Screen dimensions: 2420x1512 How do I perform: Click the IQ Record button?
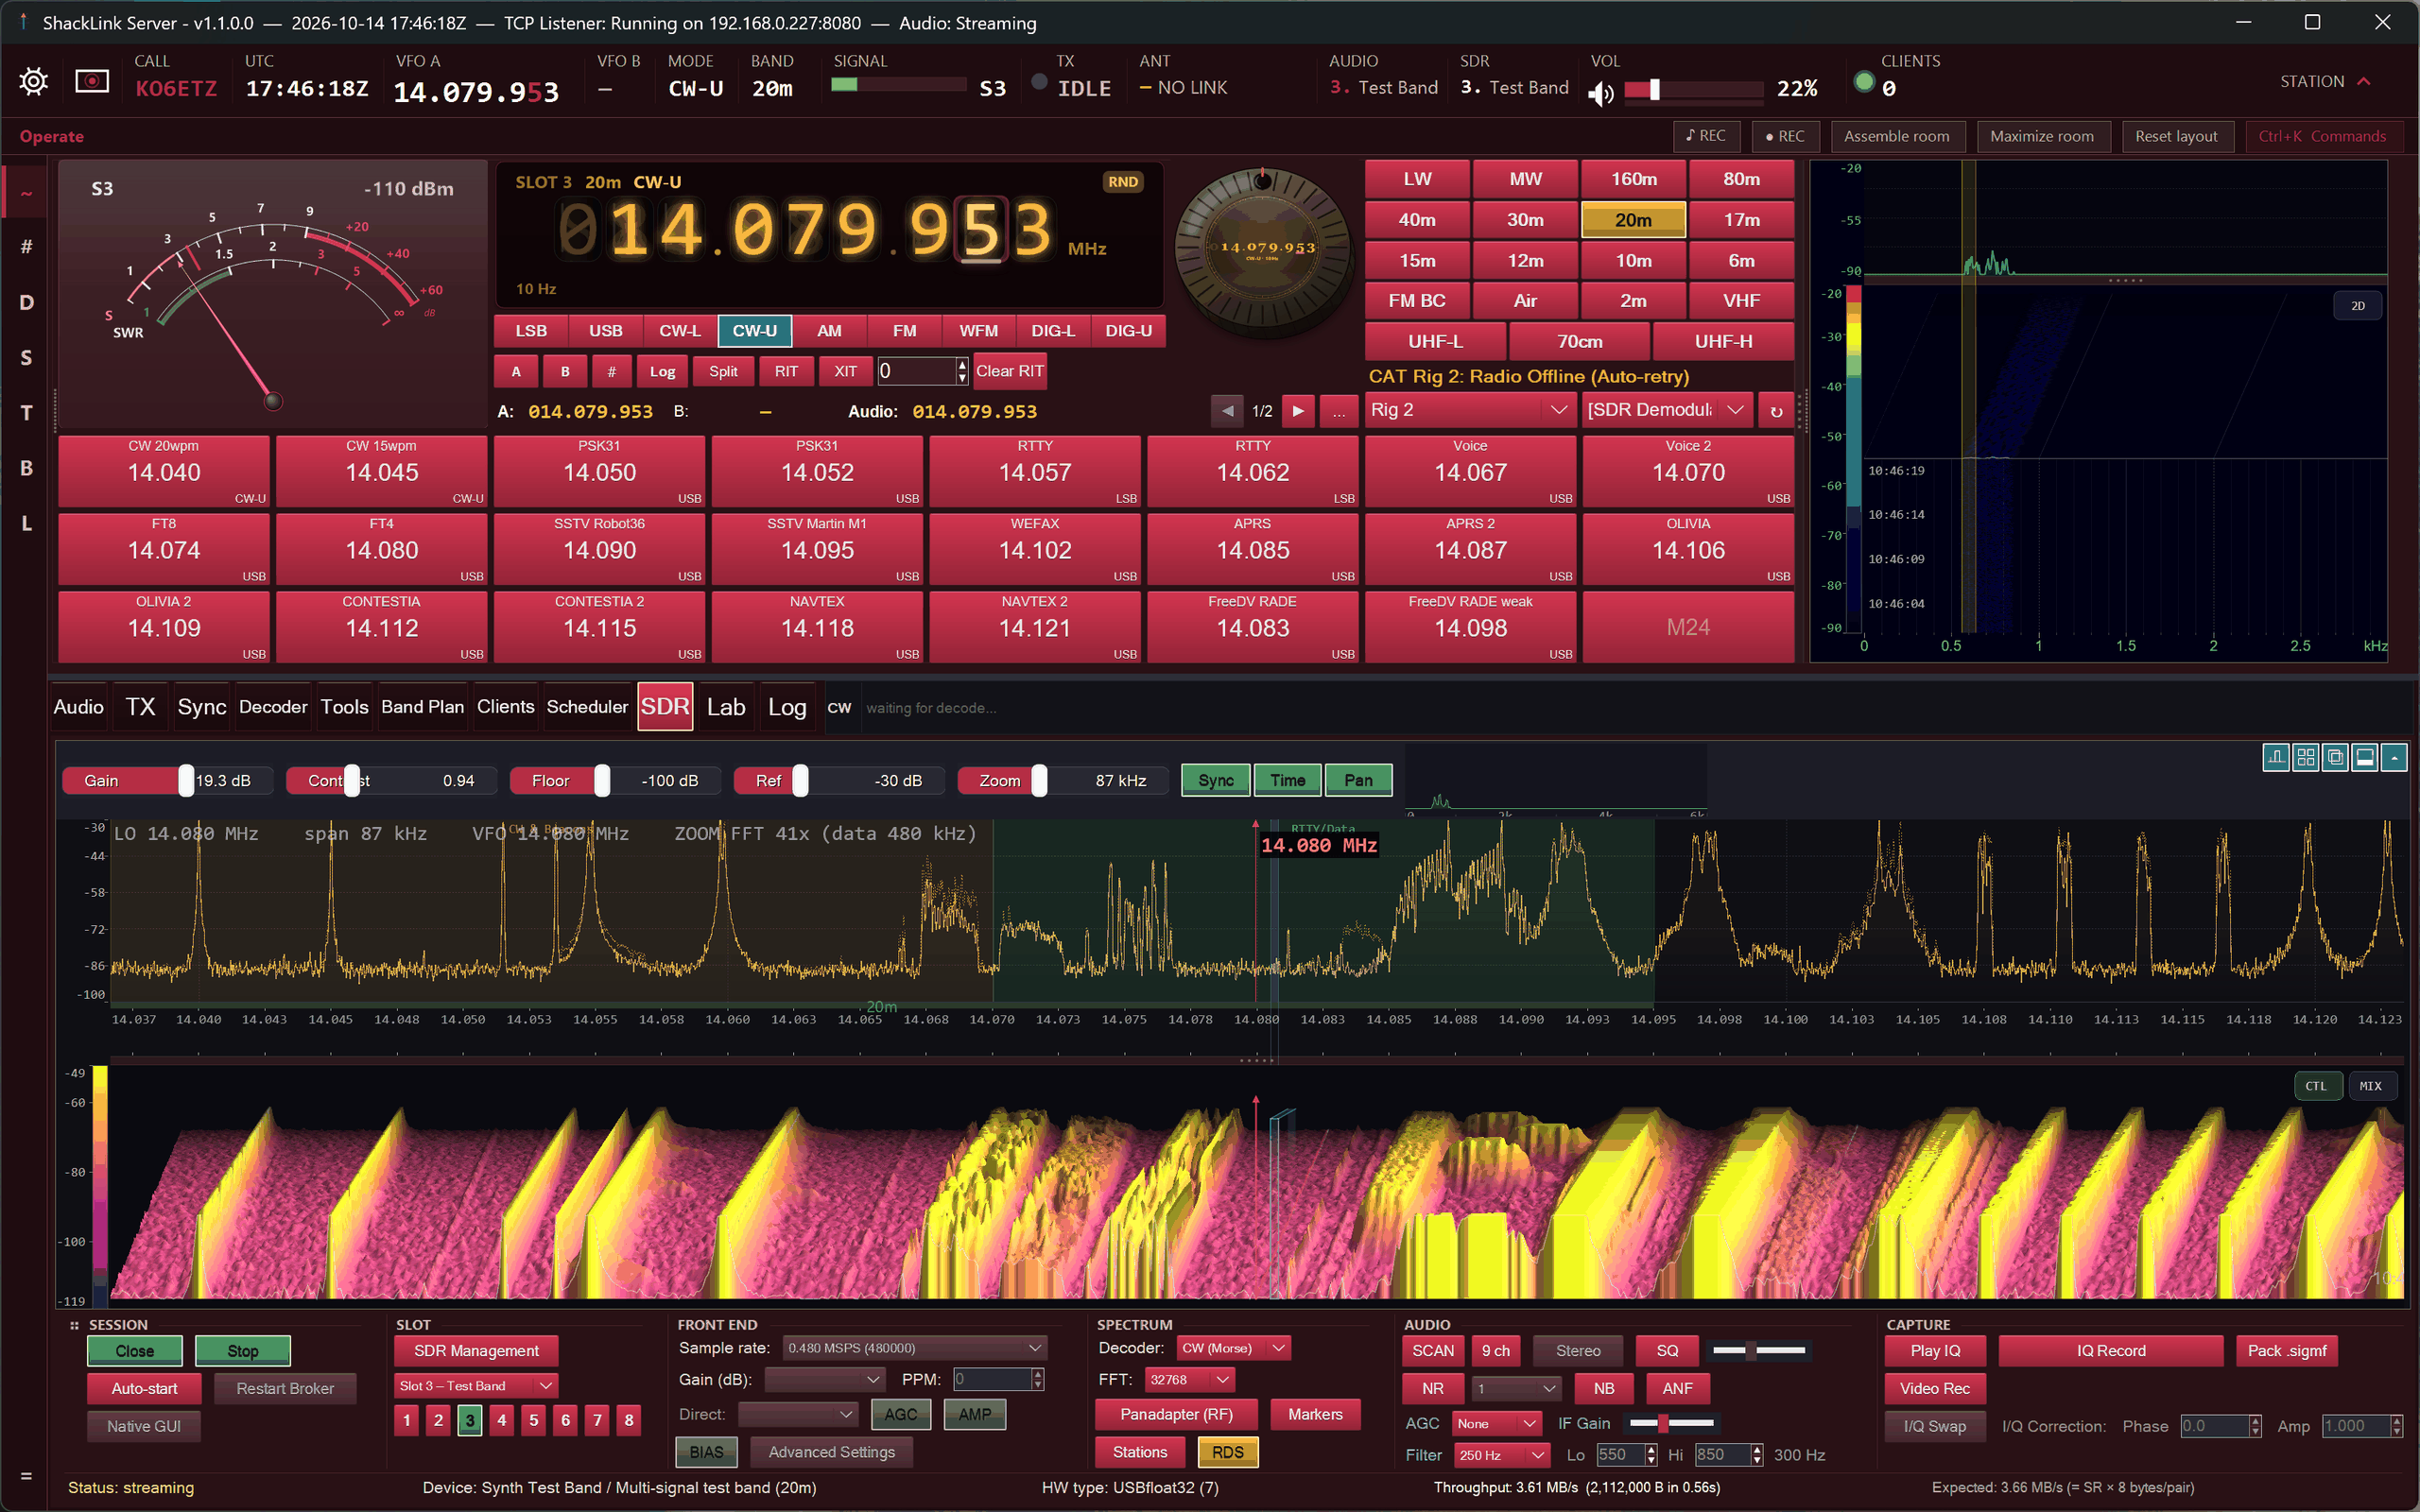(x=2111, y=1351)
